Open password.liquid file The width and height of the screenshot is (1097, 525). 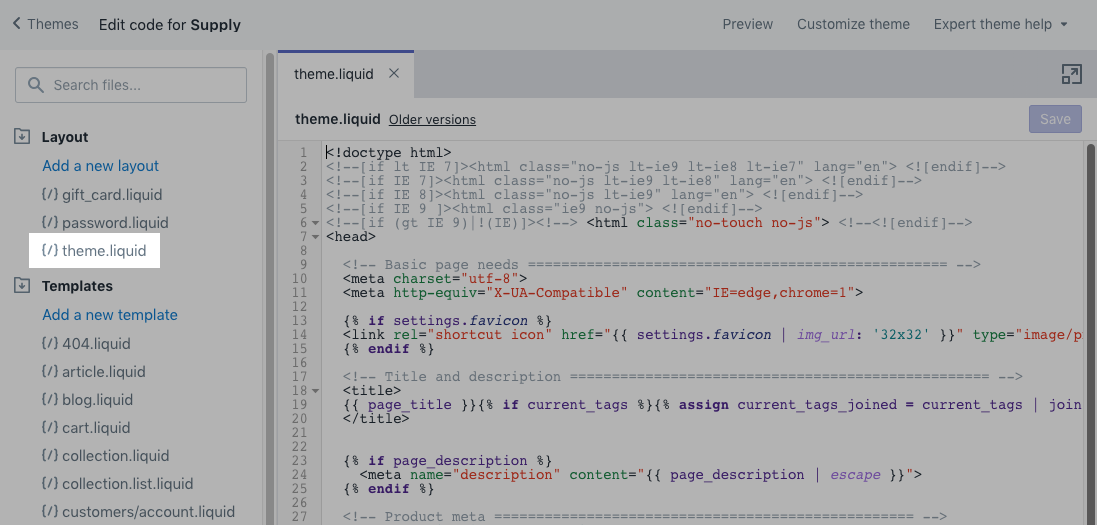click(x=114, y=222)
